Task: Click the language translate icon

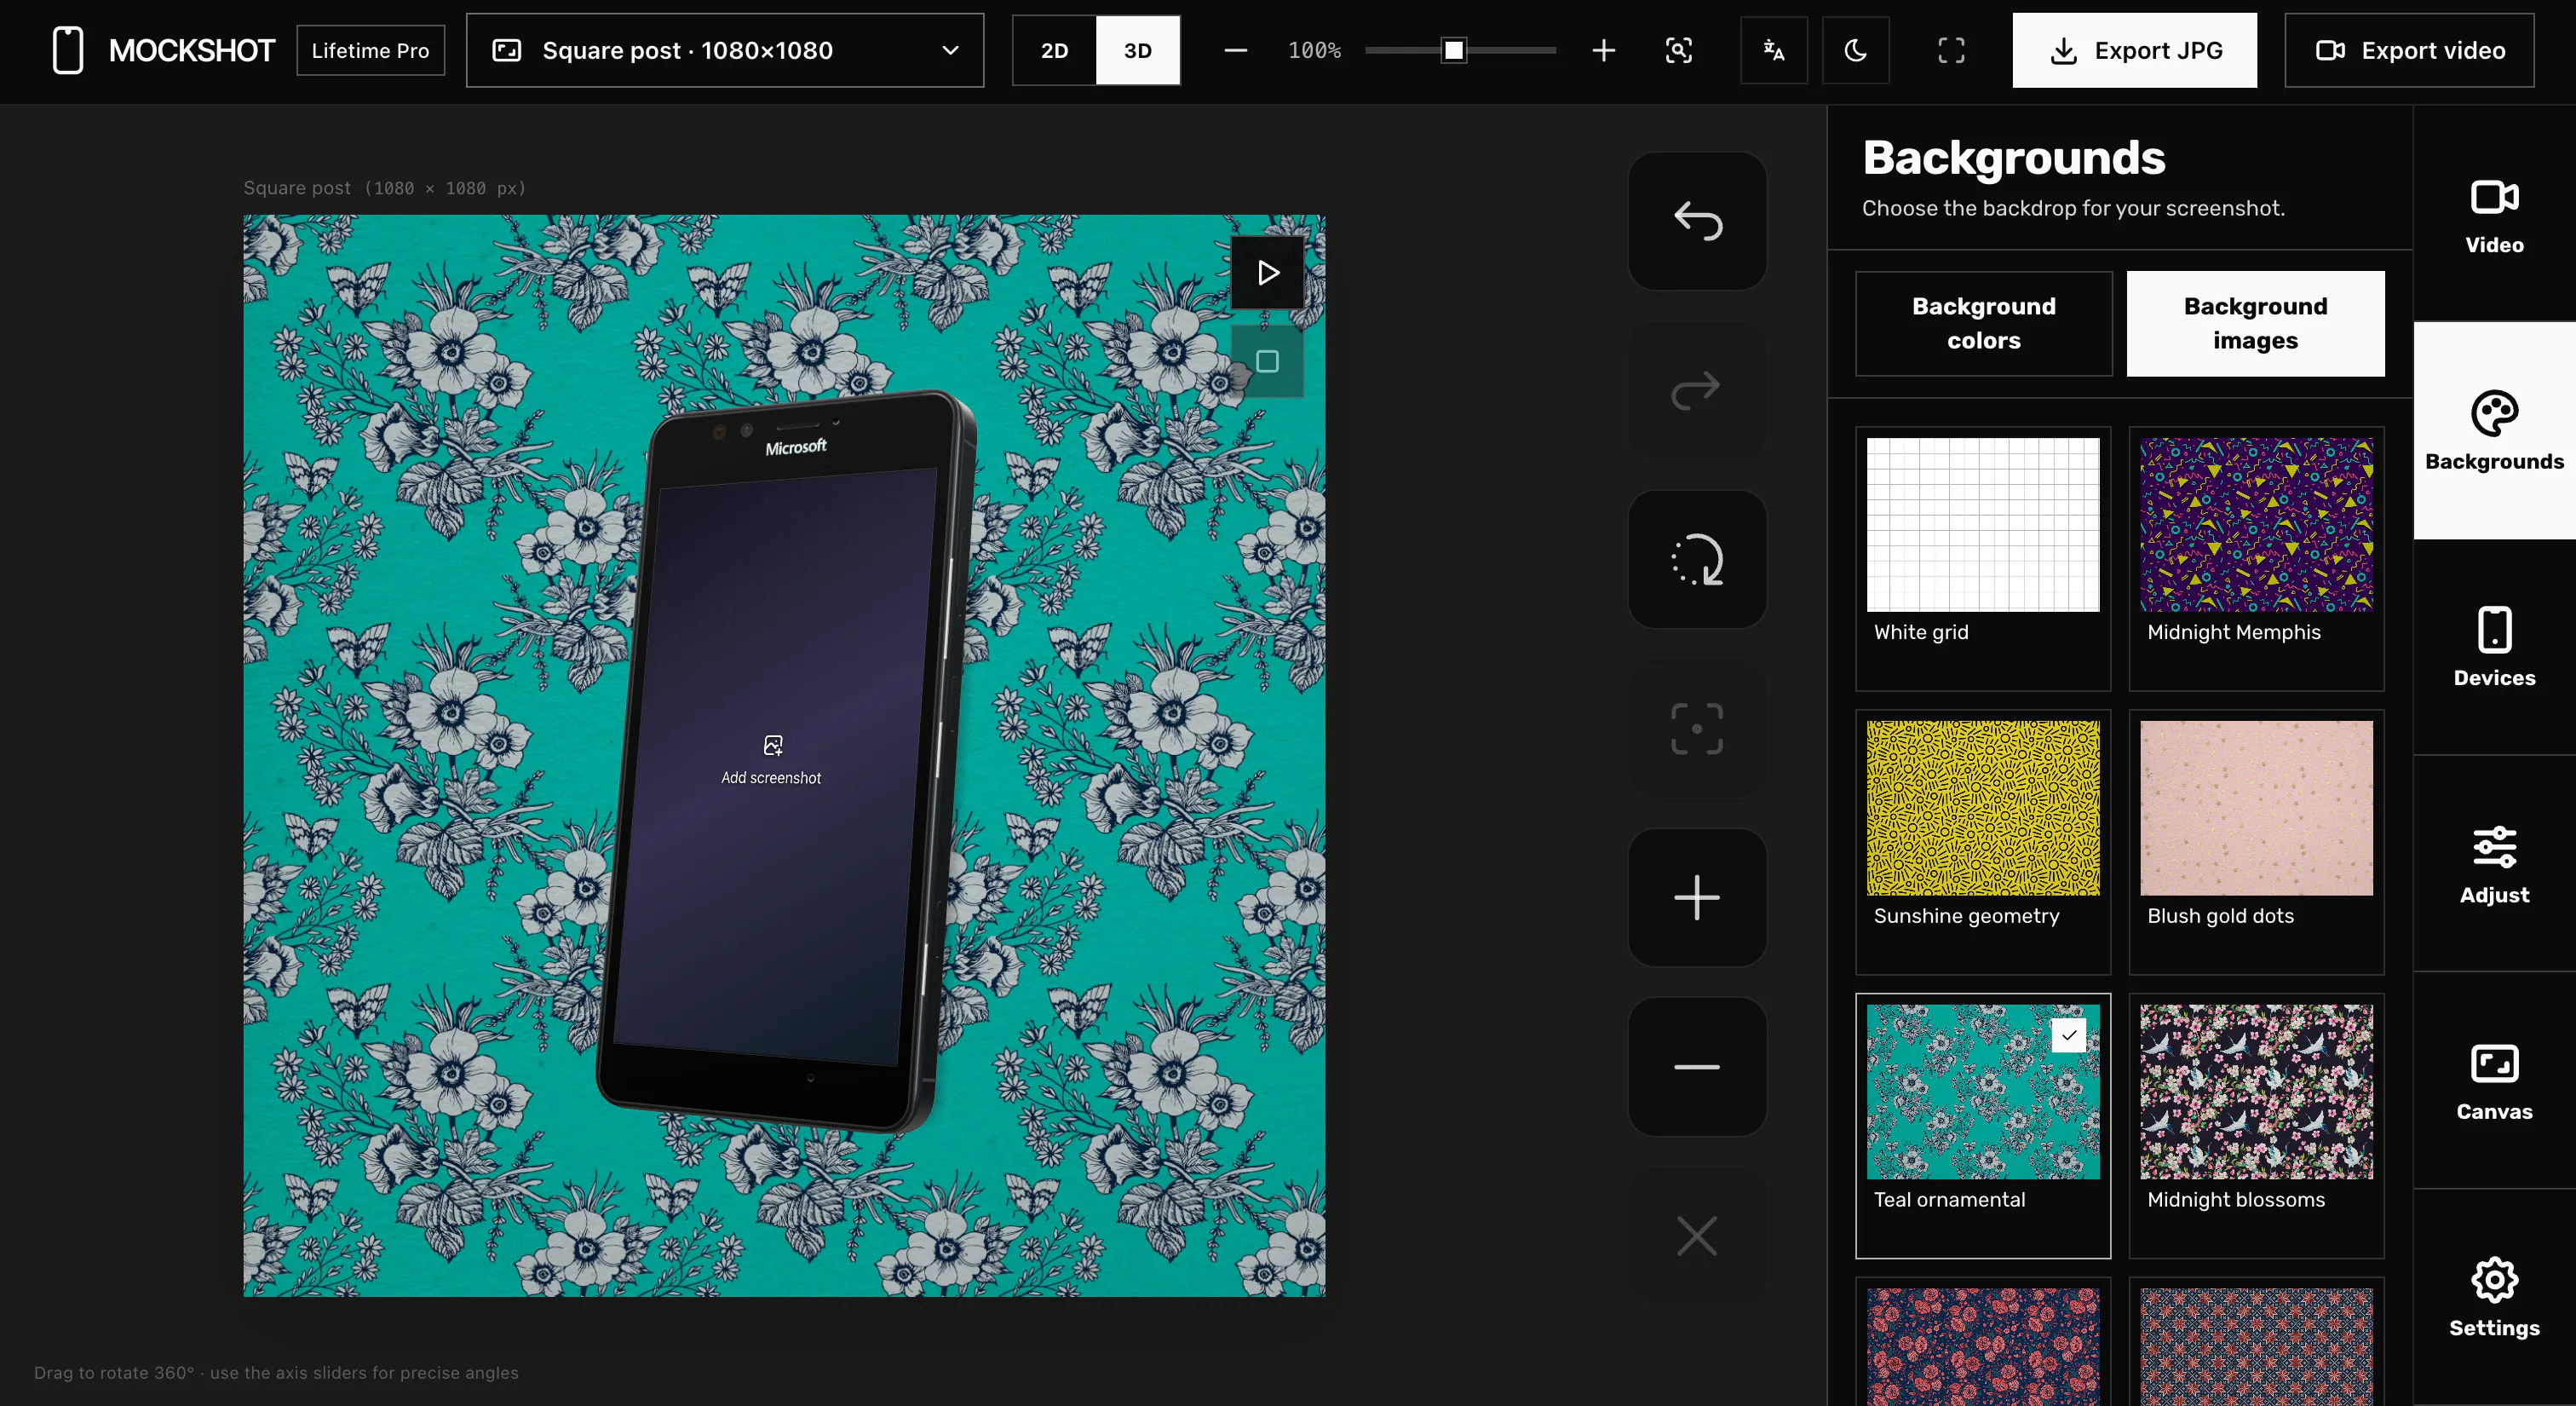Action: coord(1774,50)
